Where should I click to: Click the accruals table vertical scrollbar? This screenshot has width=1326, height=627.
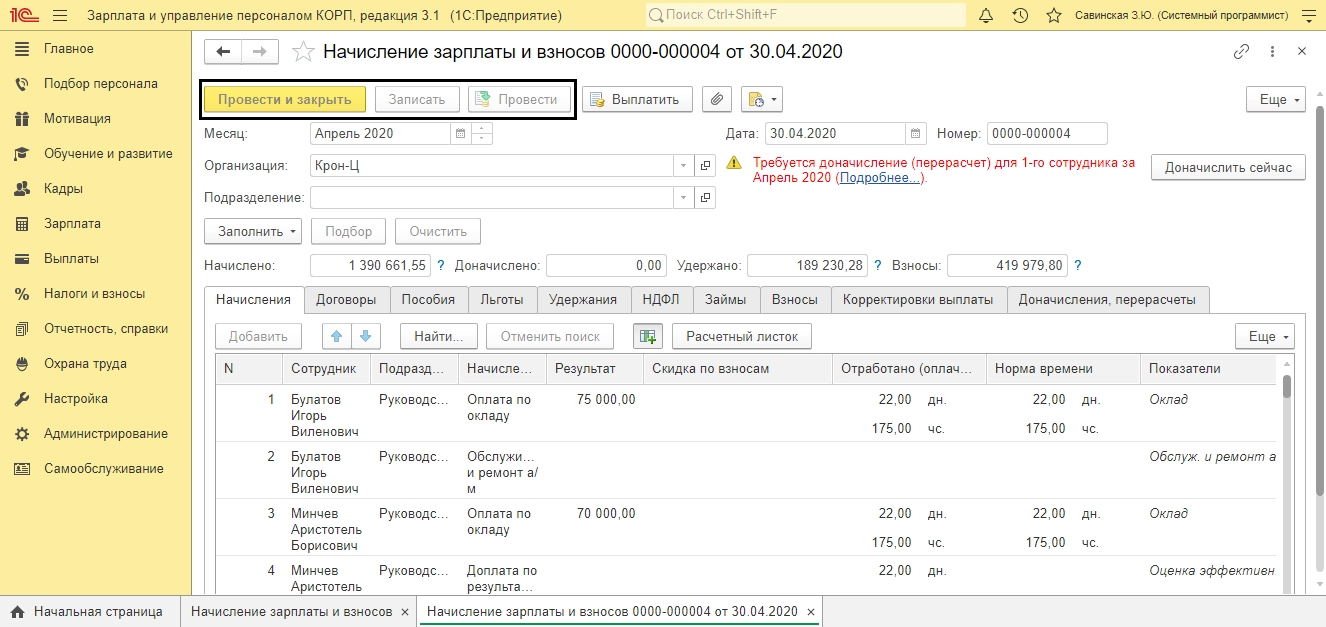click(x=1287, y=388)
